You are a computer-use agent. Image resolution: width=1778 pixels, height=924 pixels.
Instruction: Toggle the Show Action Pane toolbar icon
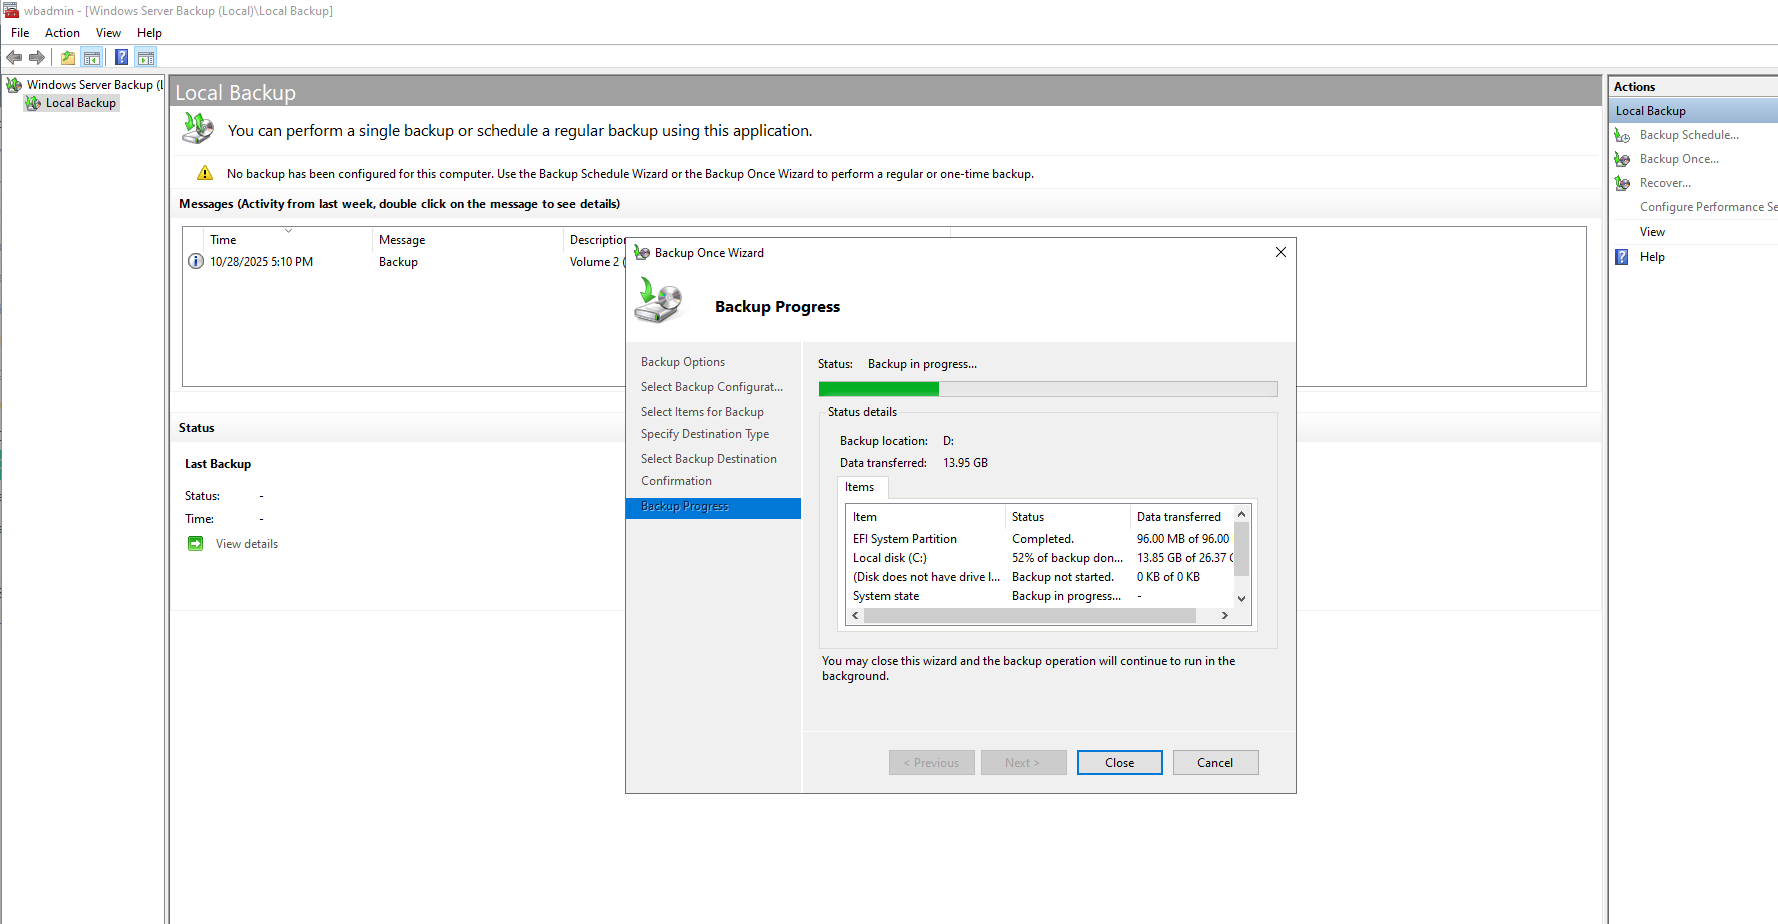146,57
